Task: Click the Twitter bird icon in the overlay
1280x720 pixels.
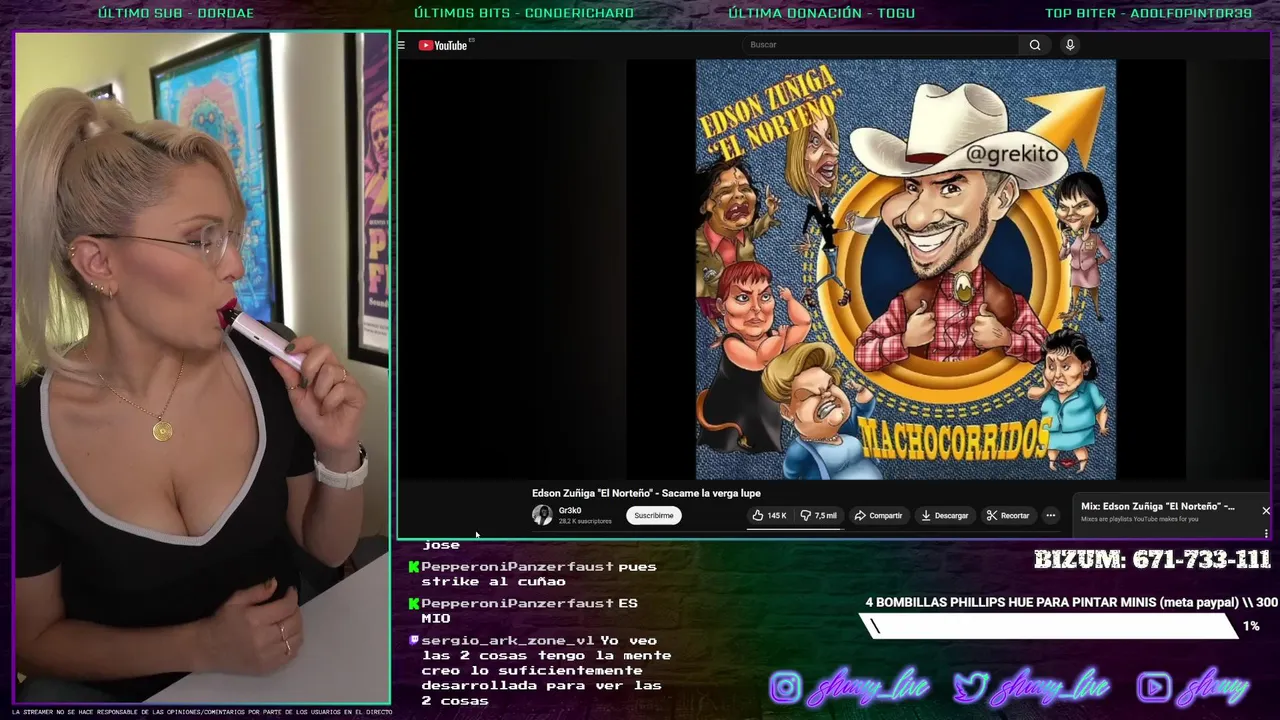Action: [969, 688]
